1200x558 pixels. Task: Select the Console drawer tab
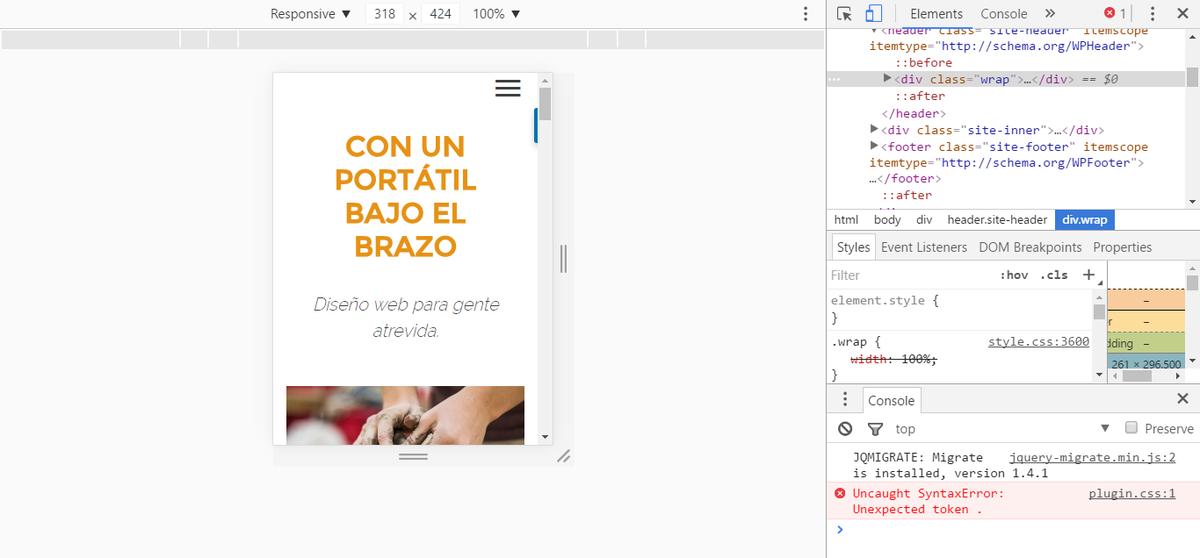[891, 400]
